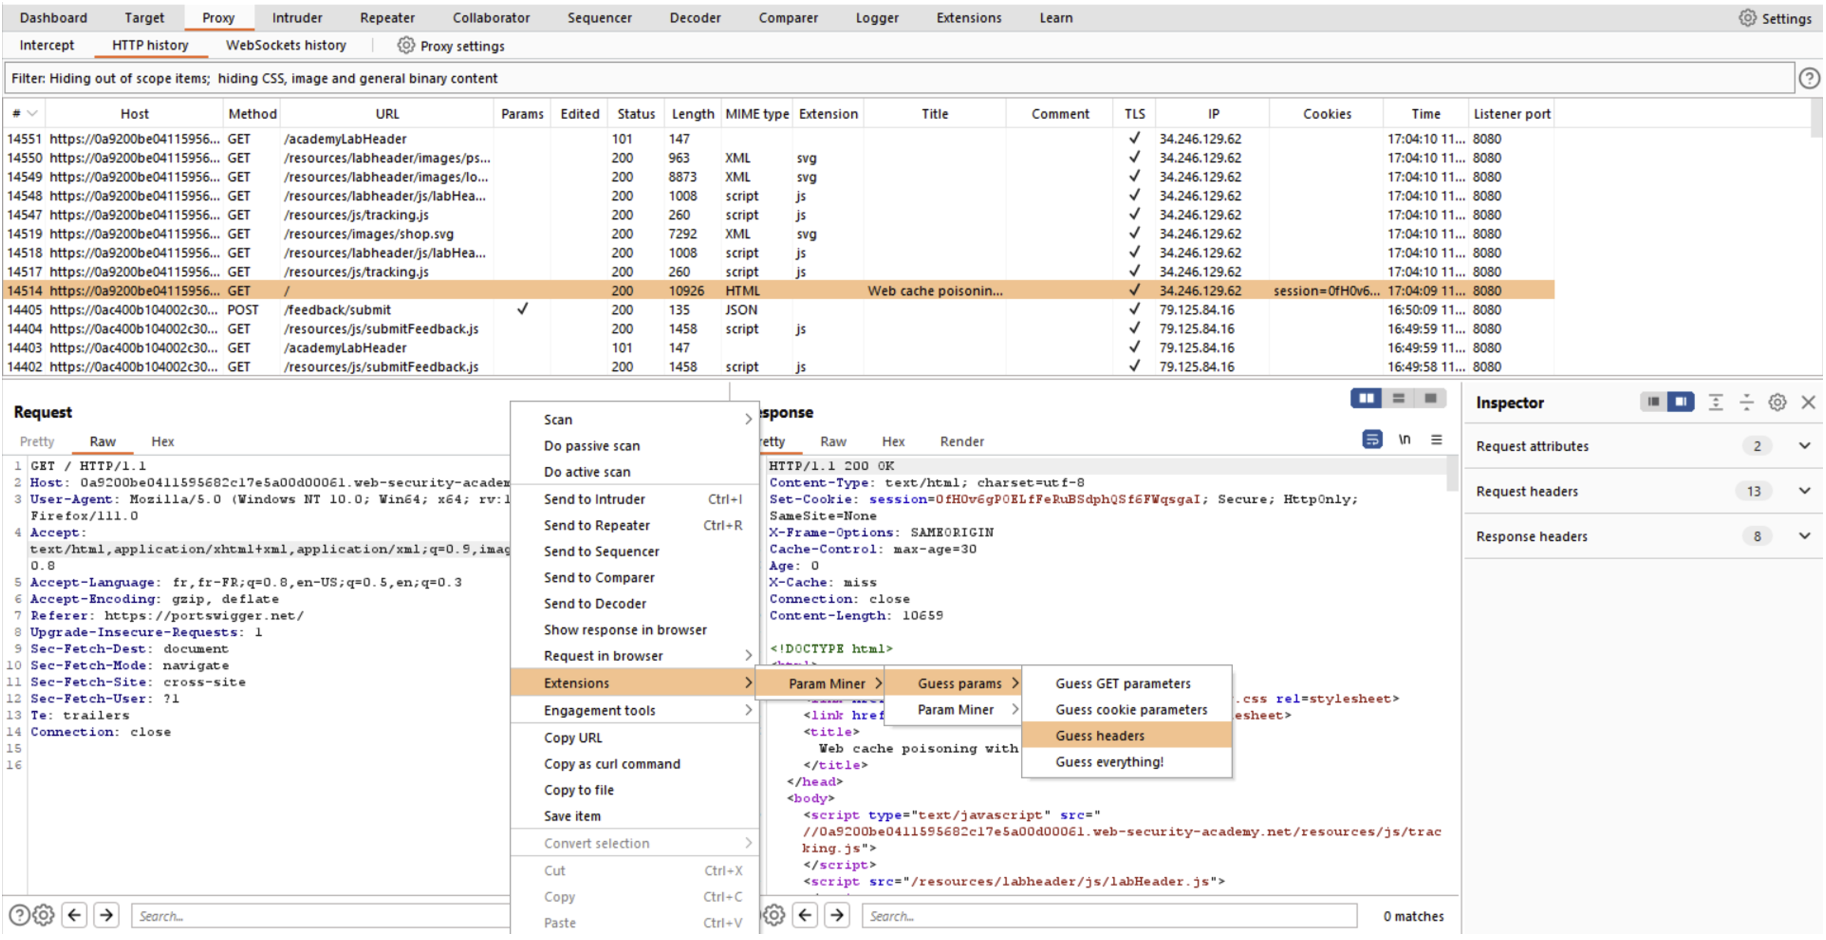Toggle response line-wrap icon

1372,440
